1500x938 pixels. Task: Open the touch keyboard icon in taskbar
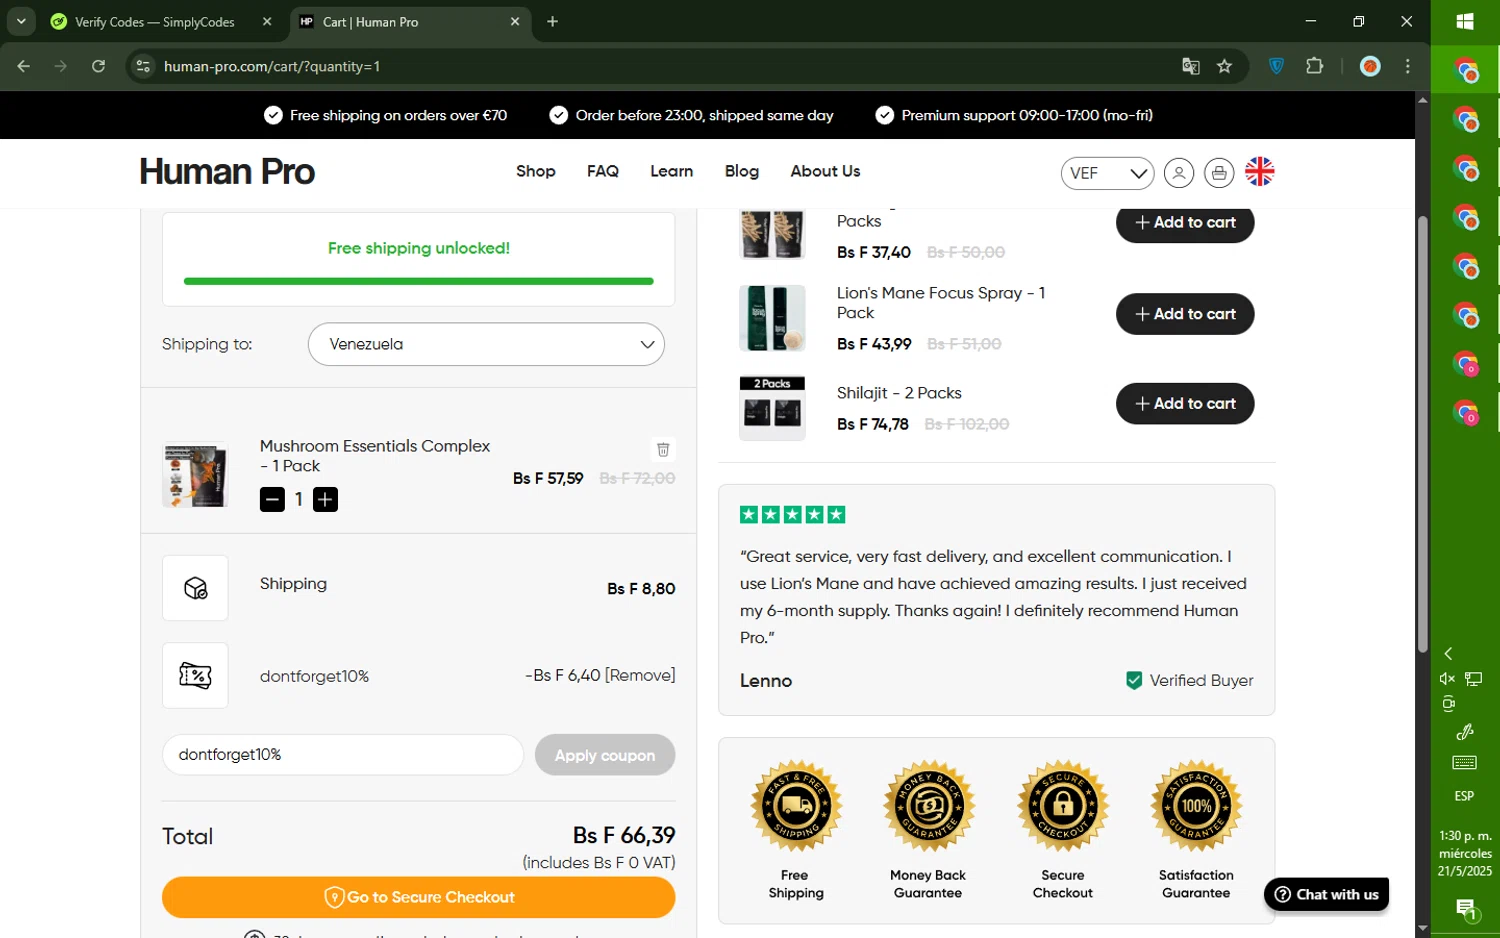pos(1464,763)
